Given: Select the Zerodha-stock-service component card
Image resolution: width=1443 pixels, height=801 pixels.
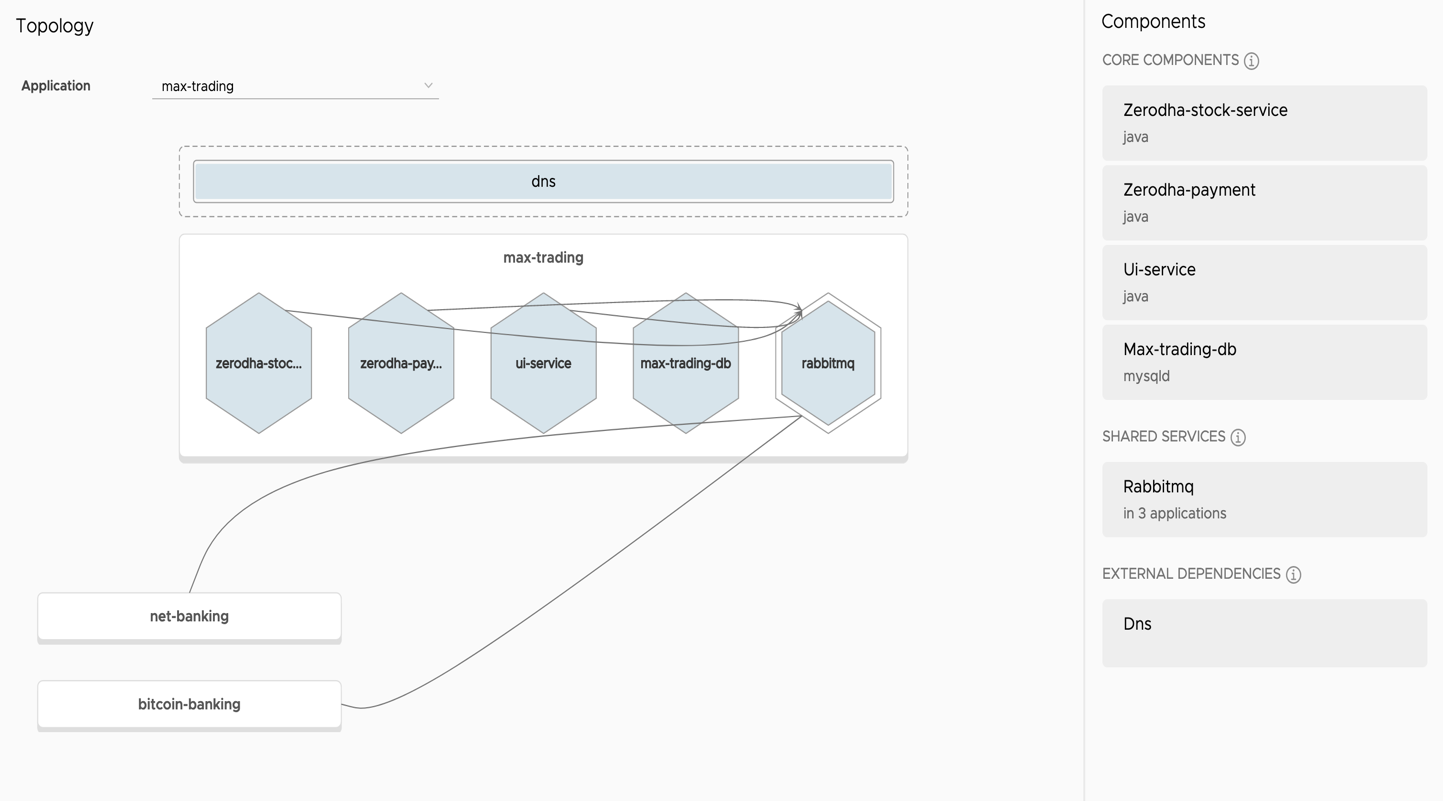Looking at the screenshot, I should tap(1264, 123).
